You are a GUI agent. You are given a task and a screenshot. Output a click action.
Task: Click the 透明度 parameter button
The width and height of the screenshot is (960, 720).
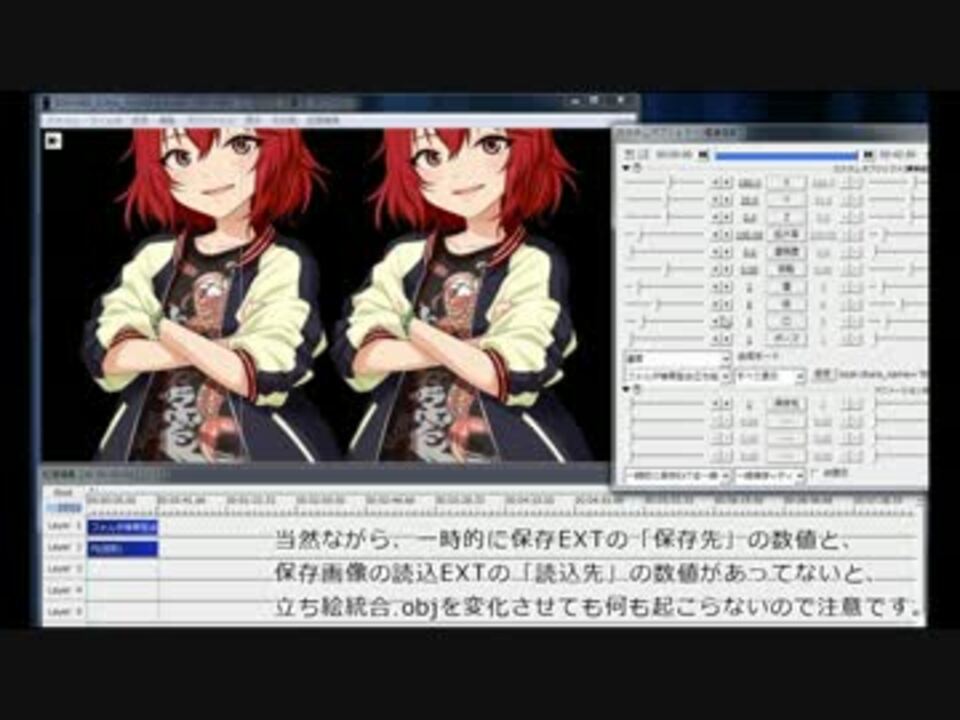point(787,252)
